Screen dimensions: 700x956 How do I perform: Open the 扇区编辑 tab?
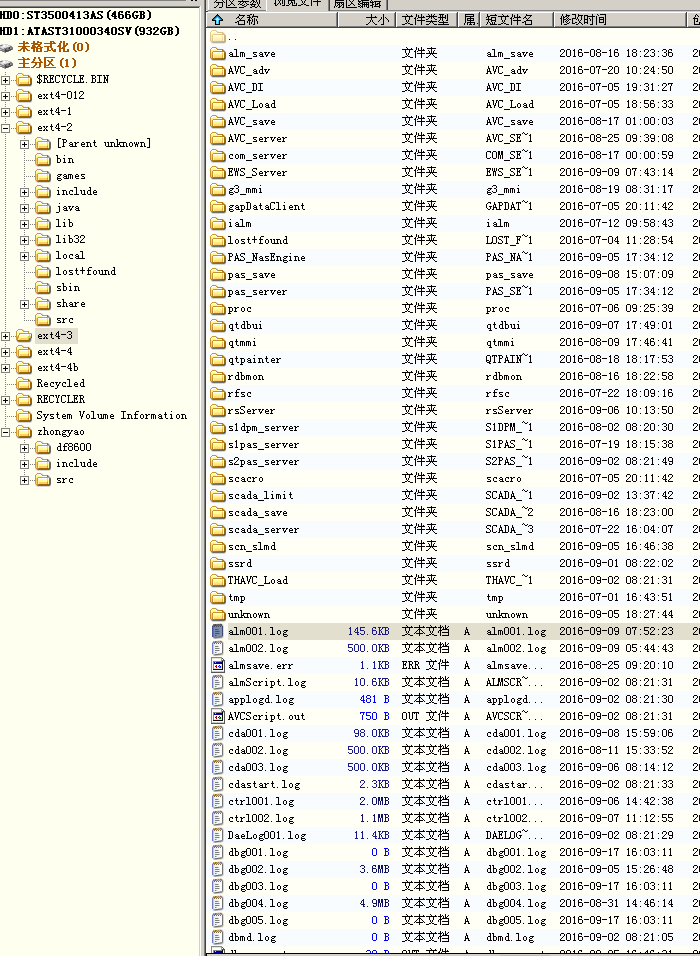[x=358, y=4]
